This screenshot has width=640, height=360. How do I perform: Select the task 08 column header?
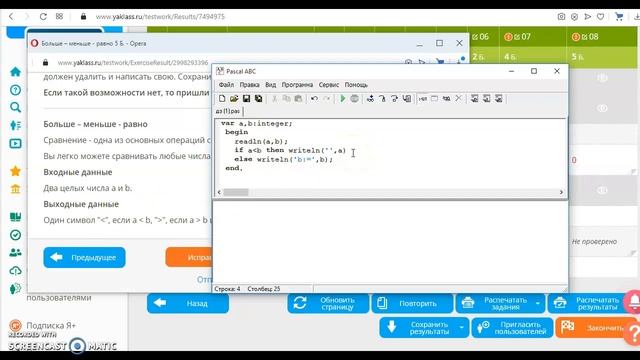coord(603,37)
